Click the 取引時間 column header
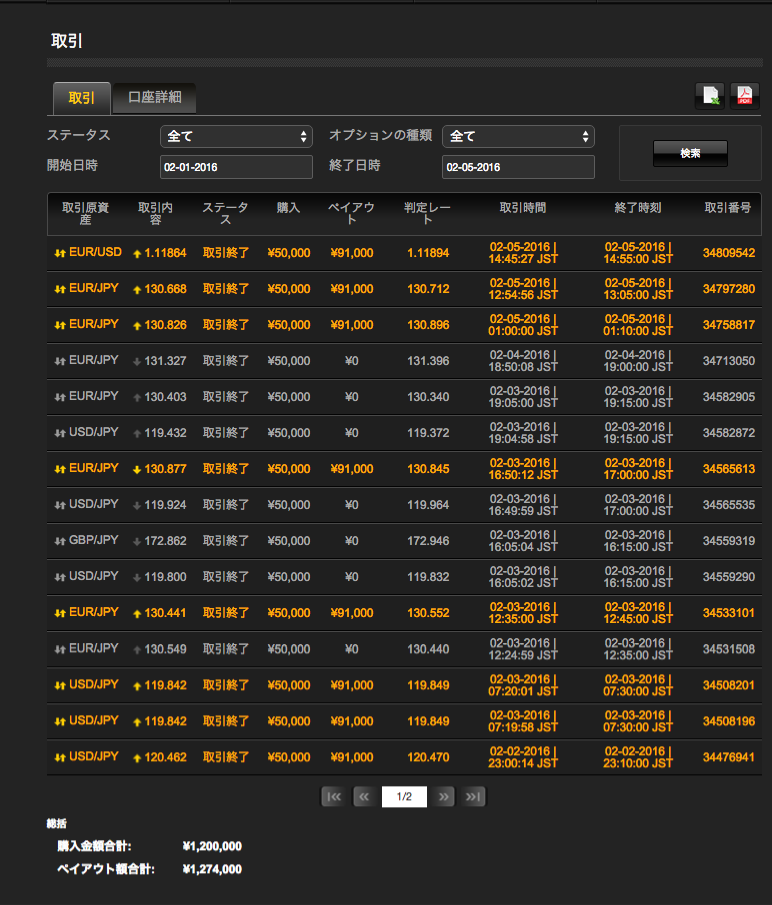Viewport: 772px width, 905px height. pos(523,208)
